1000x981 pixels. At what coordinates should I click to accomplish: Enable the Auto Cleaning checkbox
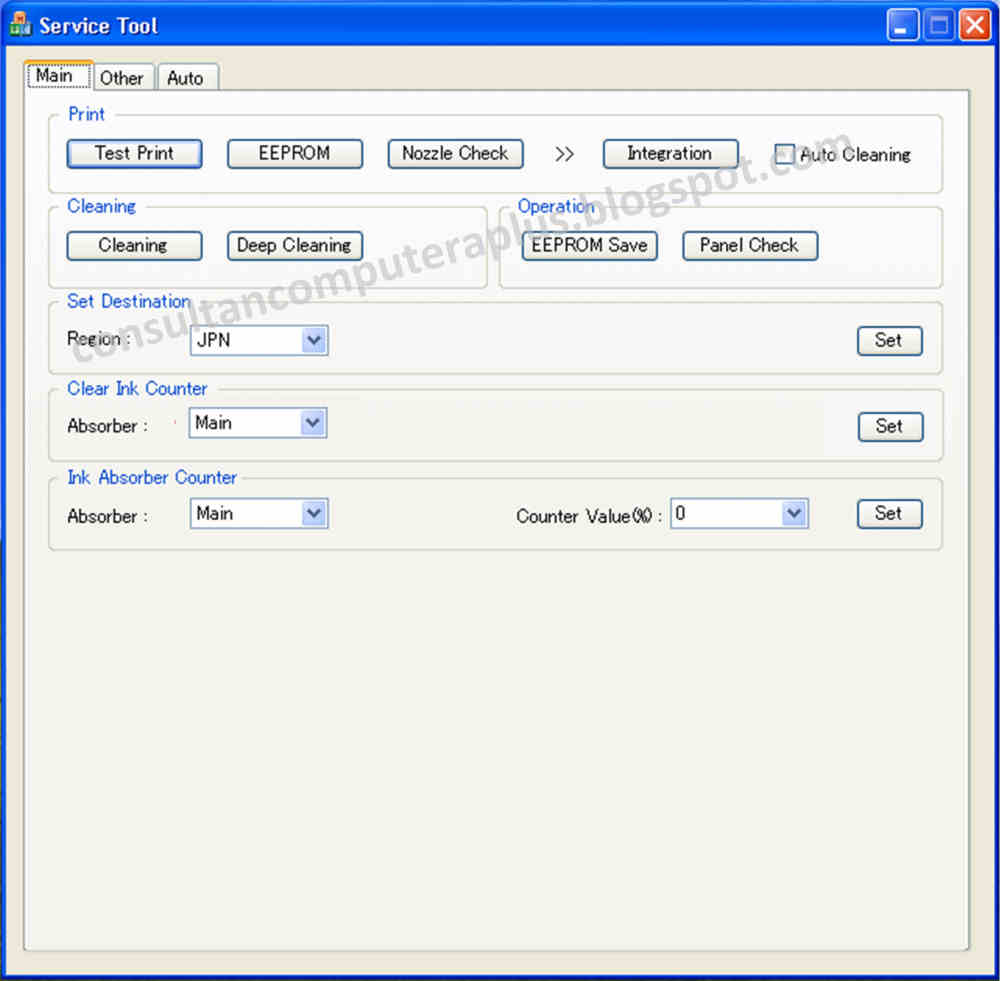point(784,154)
